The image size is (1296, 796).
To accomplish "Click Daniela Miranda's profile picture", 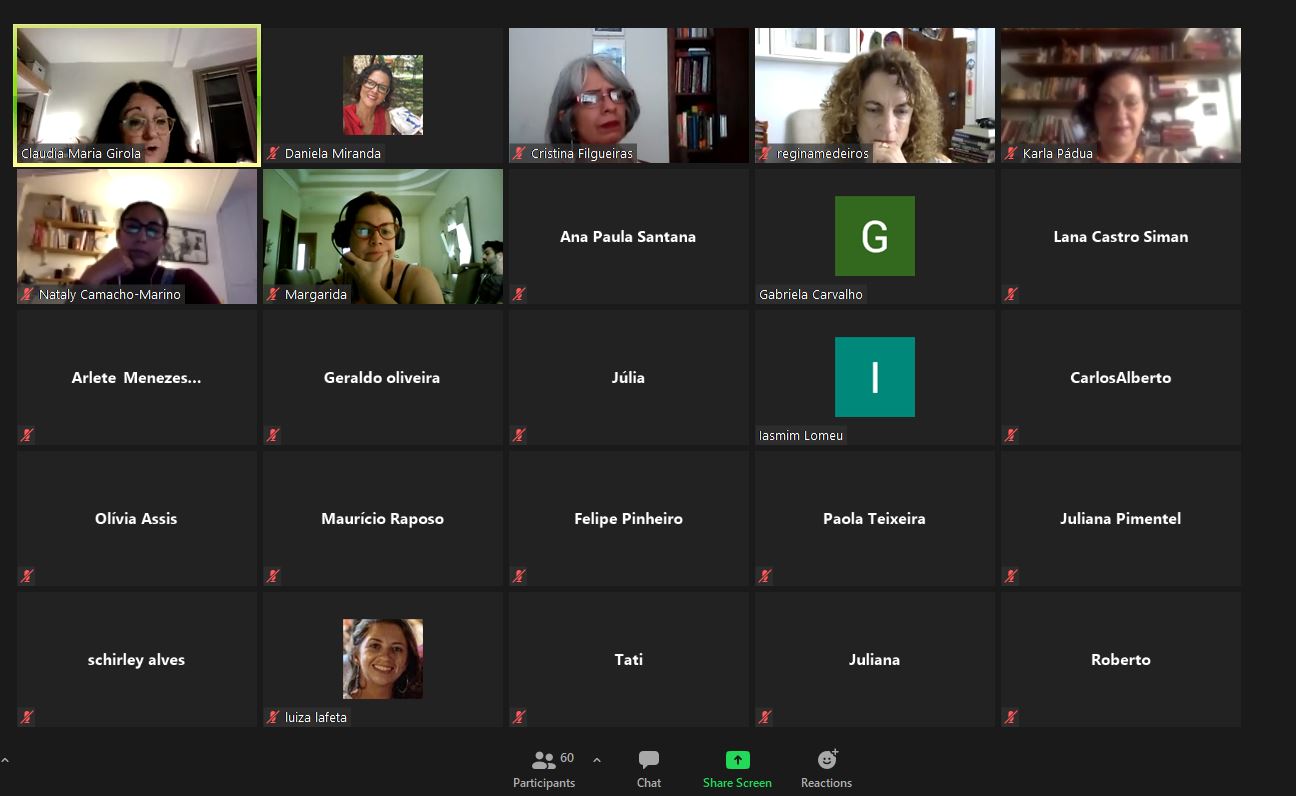I will click(383, 95).
